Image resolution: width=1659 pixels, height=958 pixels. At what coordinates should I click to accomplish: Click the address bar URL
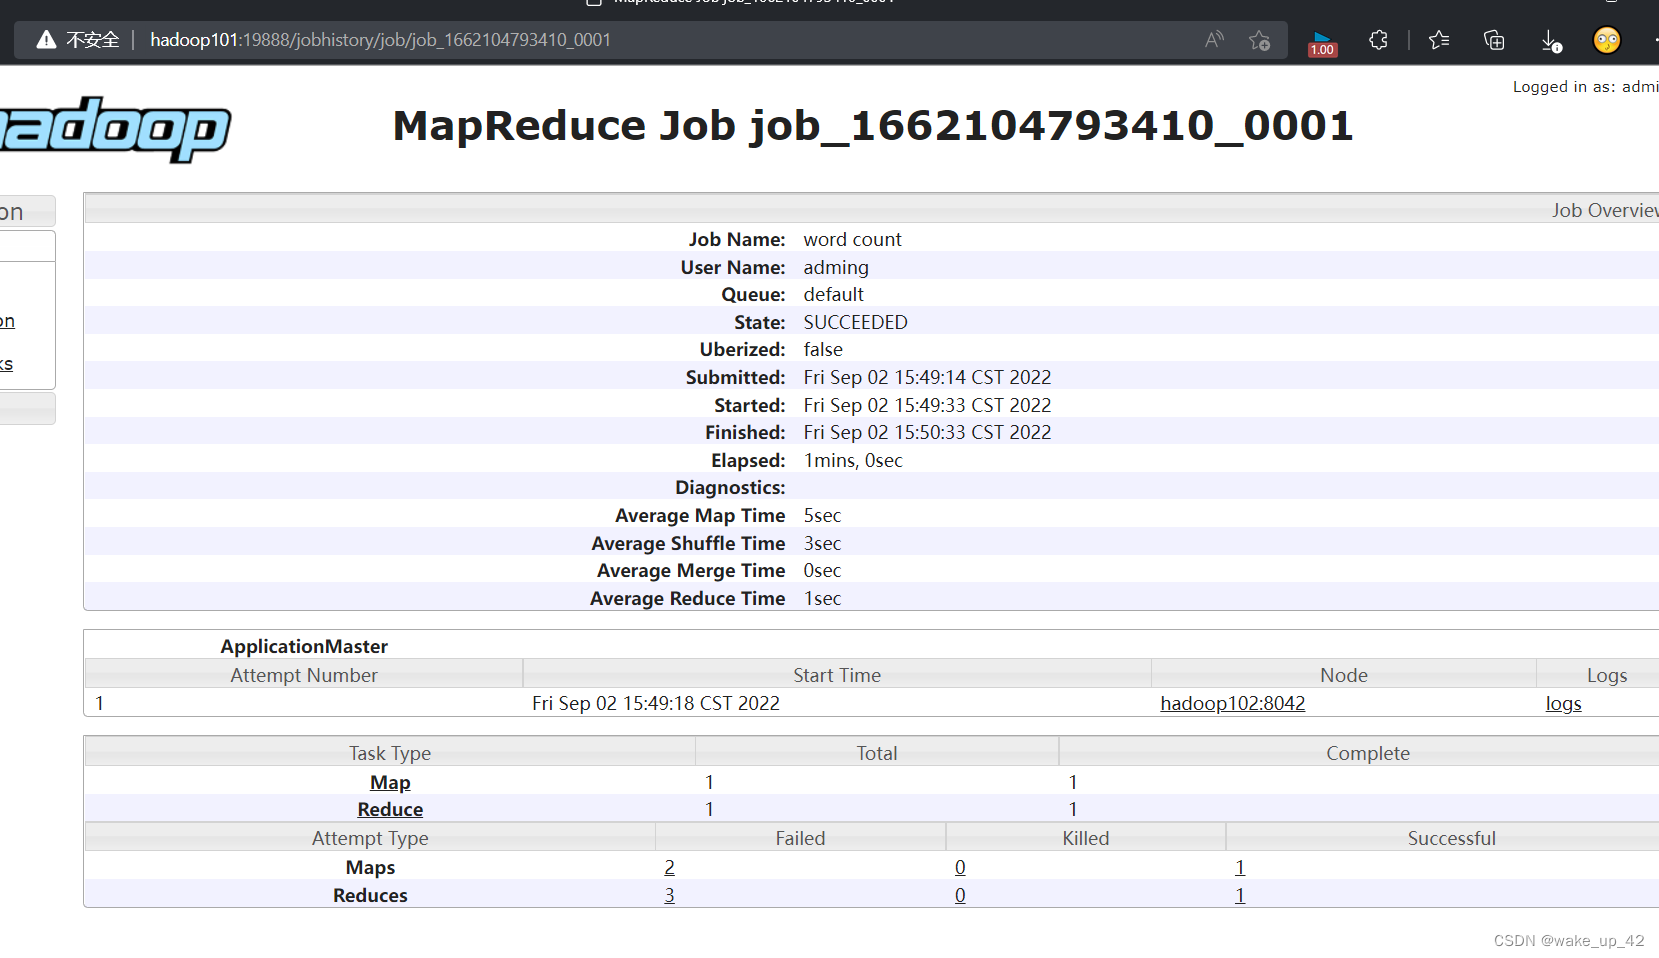point(380,40)
